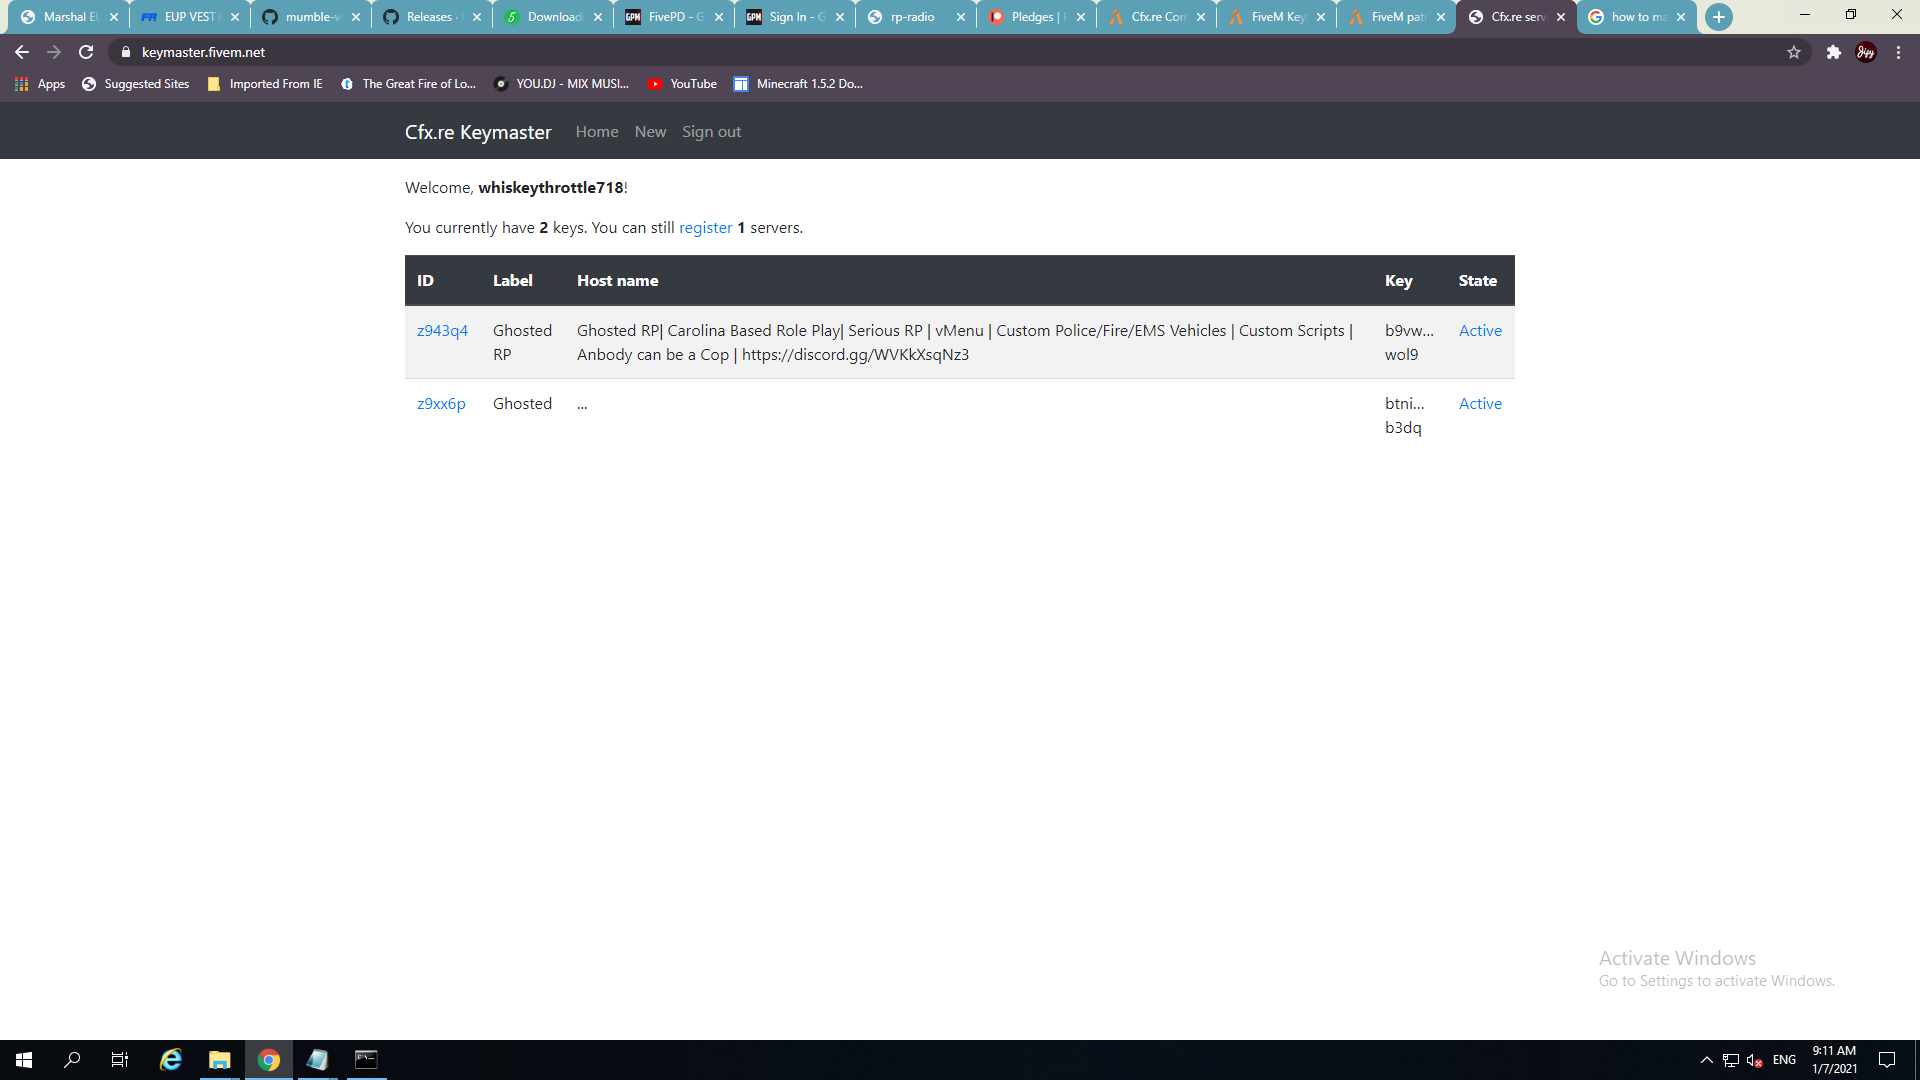The image size is (1920, 1080).
Task: Open the Chrome three-dot menu
Action: coord(1898,52)
